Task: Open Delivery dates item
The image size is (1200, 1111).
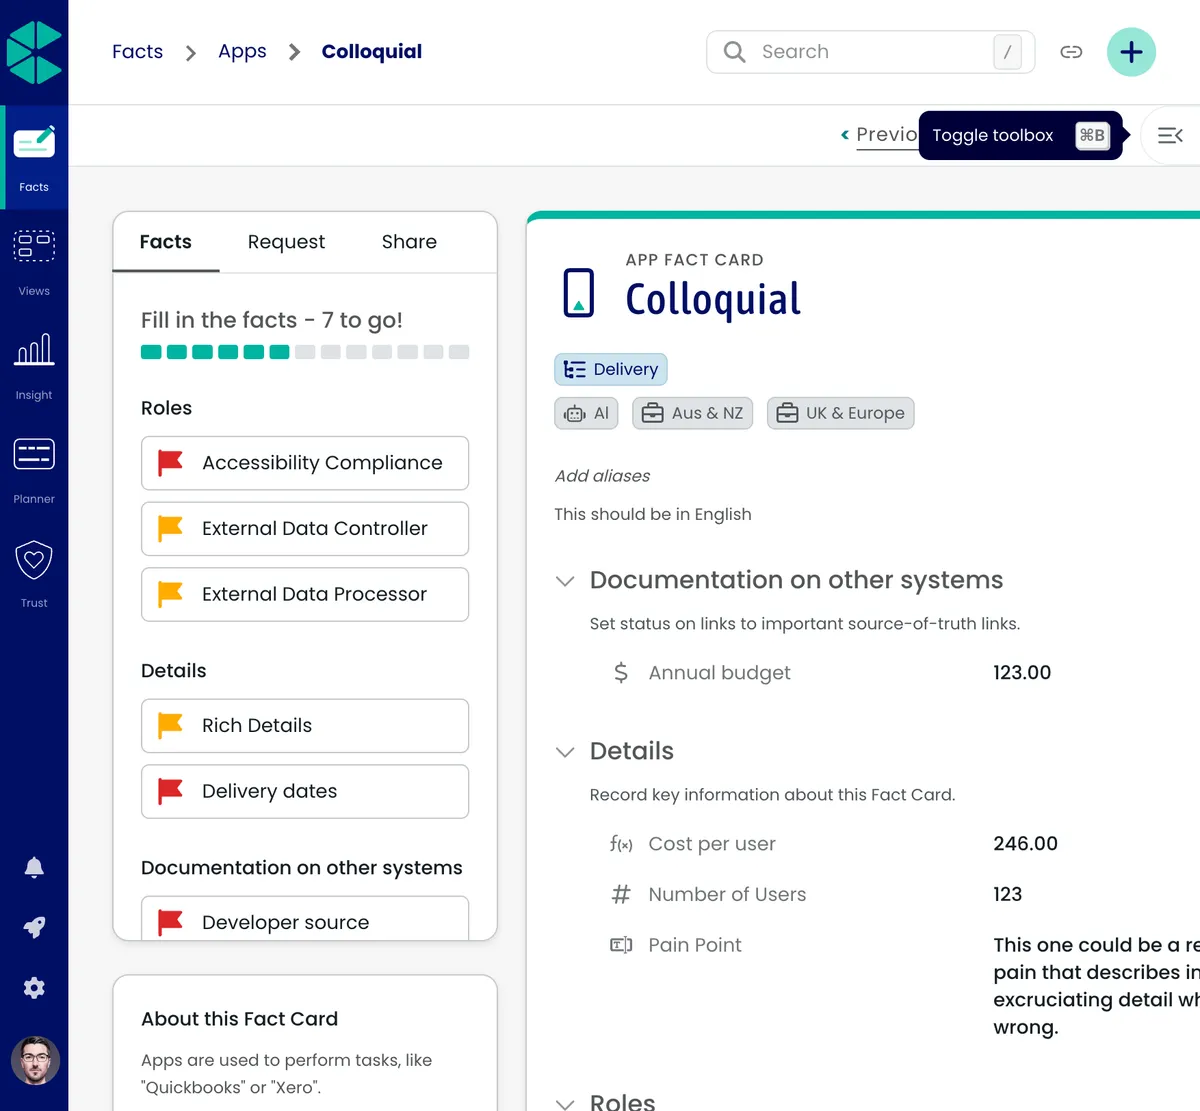Action: [305, 792]
